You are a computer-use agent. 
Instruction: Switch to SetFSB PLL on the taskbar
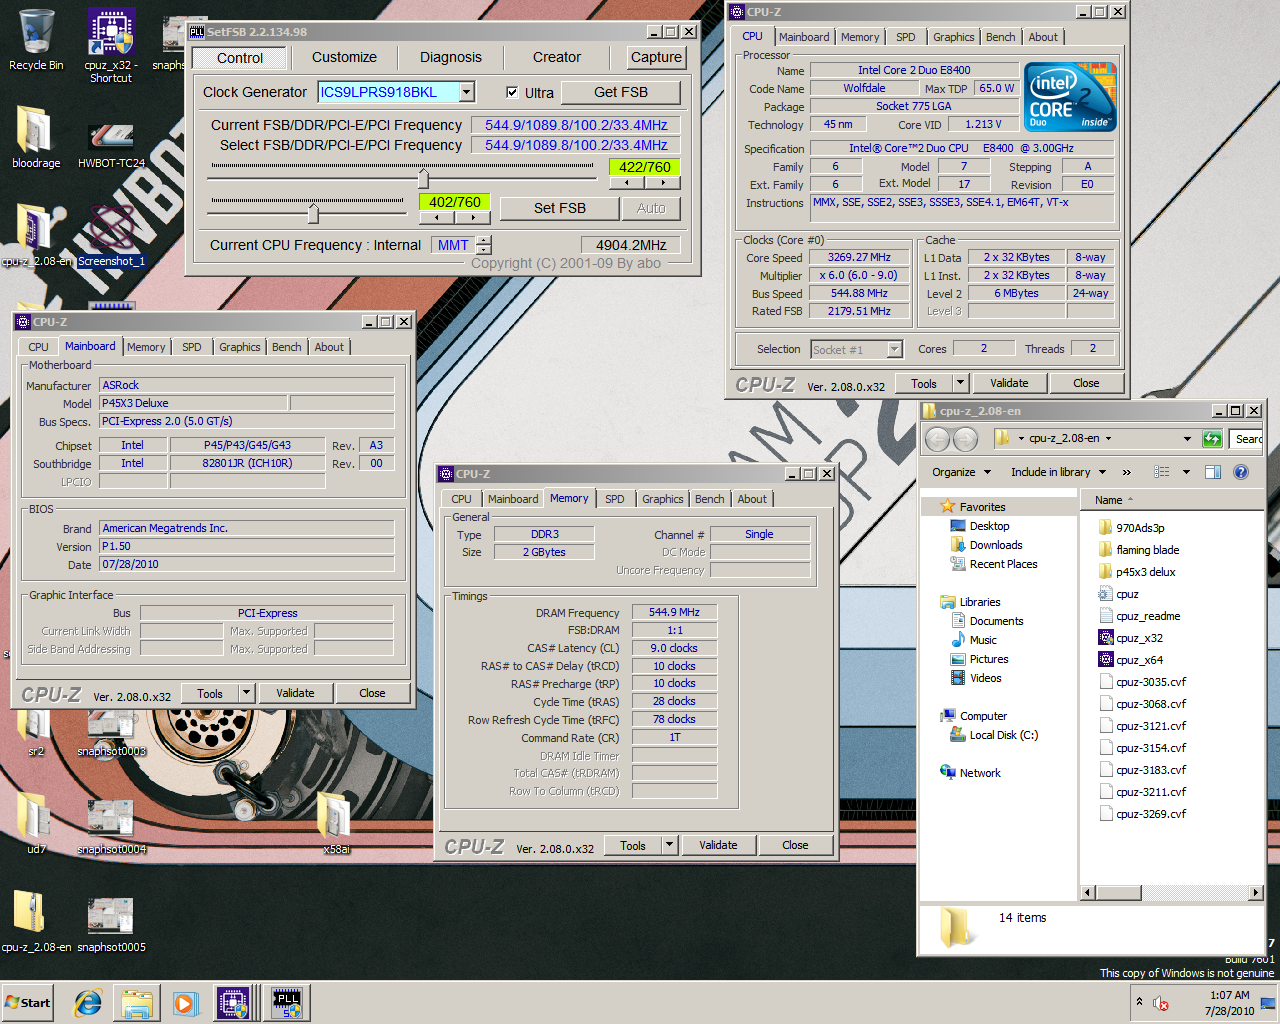pyautogui.click(x=288, y=1003)
